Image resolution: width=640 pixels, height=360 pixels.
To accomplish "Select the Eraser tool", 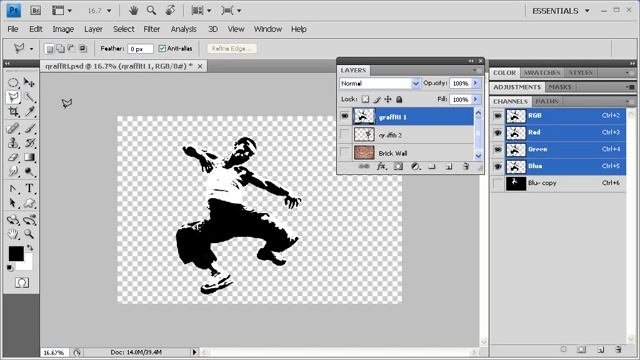I will pyautogui.click(x=13, y=157).
